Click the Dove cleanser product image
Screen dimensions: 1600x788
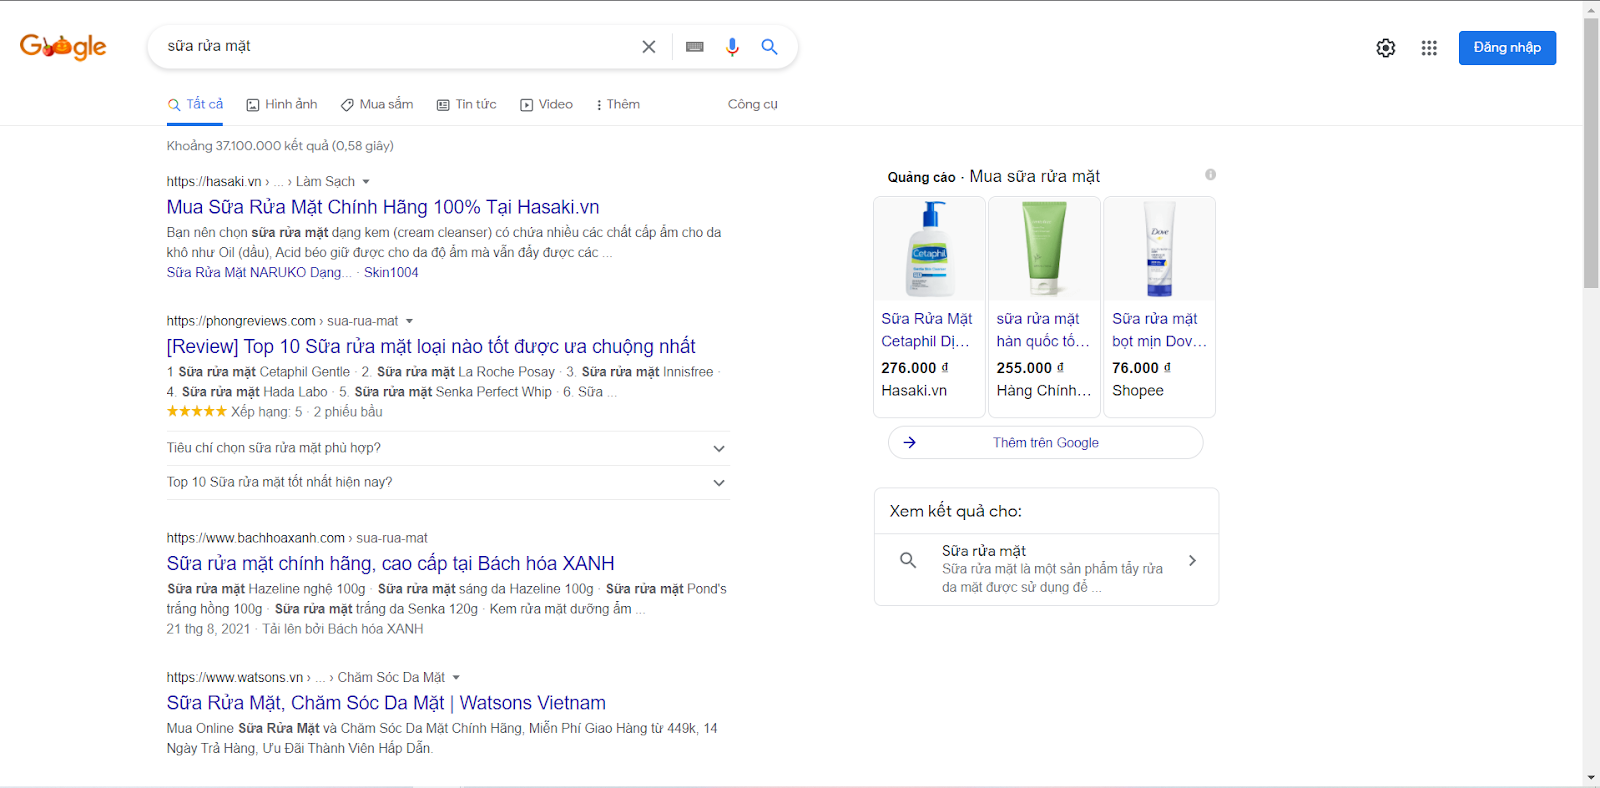(1160, 249)
